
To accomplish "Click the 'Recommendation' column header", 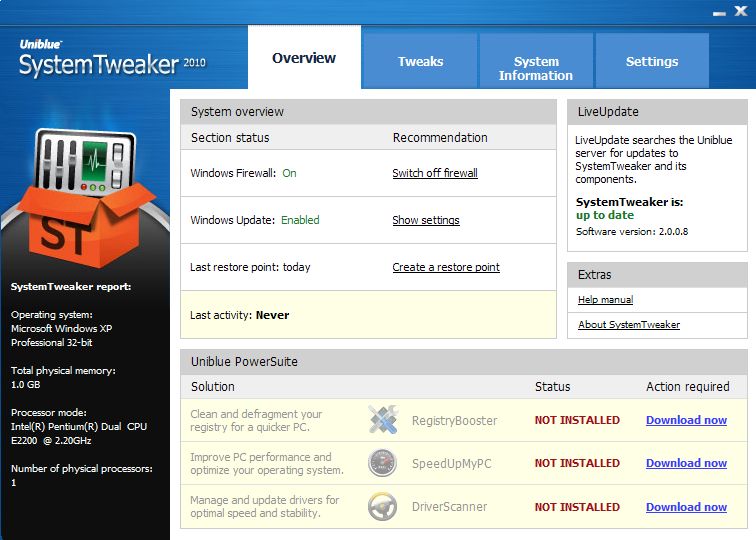I will tap(440, 138).
